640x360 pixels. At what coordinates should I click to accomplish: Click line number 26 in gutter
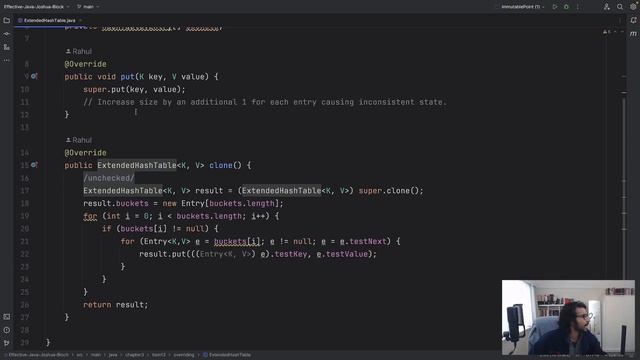tap(24, 305)
